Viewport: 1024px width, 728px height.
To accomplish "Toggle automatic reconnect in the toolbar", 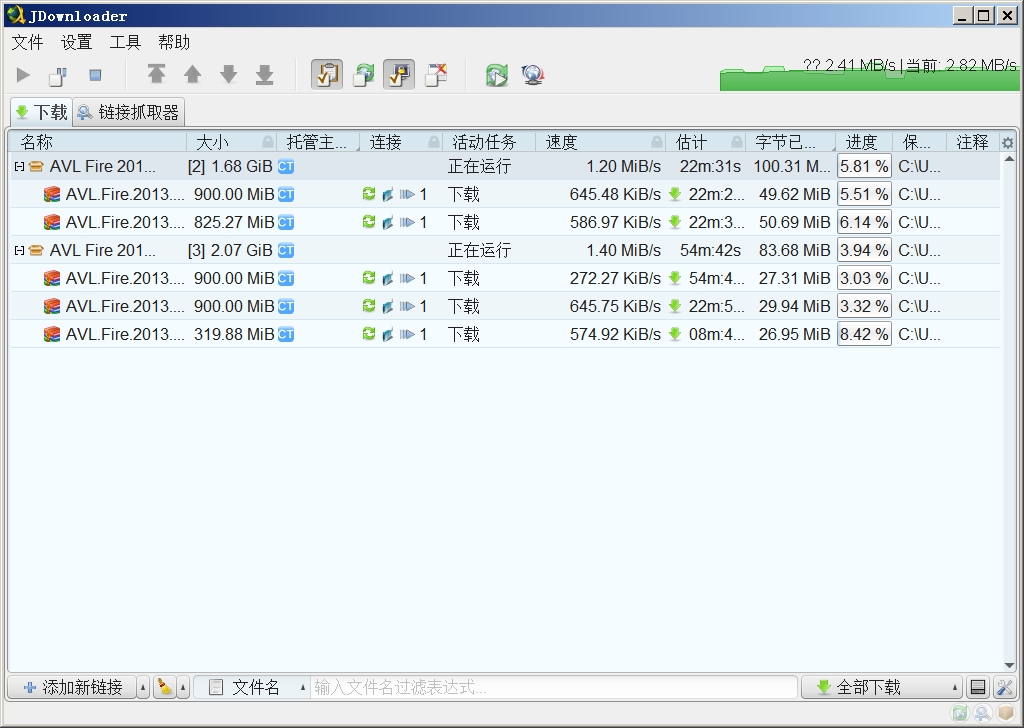I will [x=364, y=74].
